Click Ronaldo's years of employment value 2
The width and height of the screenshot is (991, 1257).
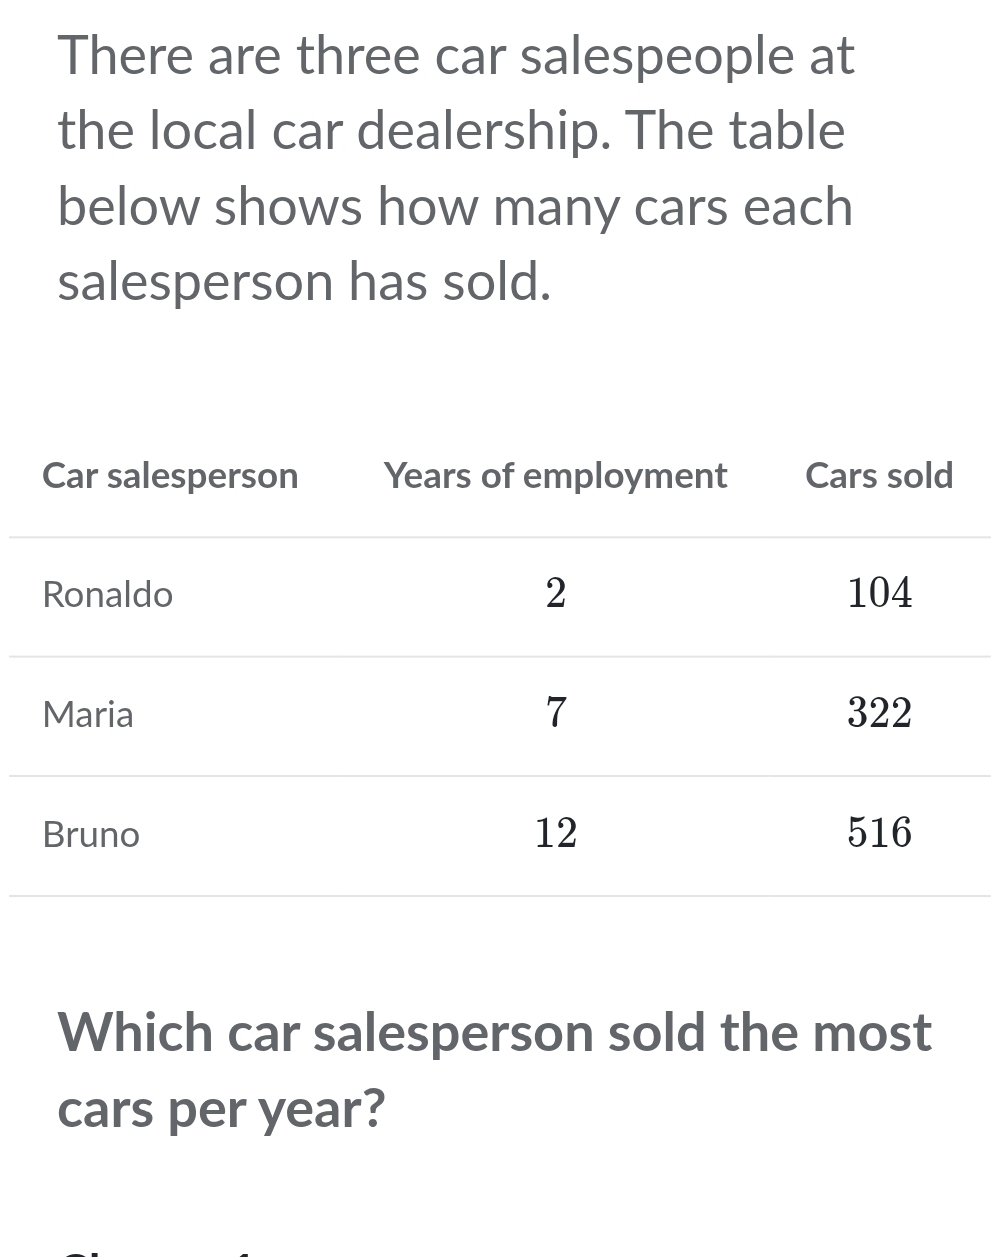[x=556, y=594]
